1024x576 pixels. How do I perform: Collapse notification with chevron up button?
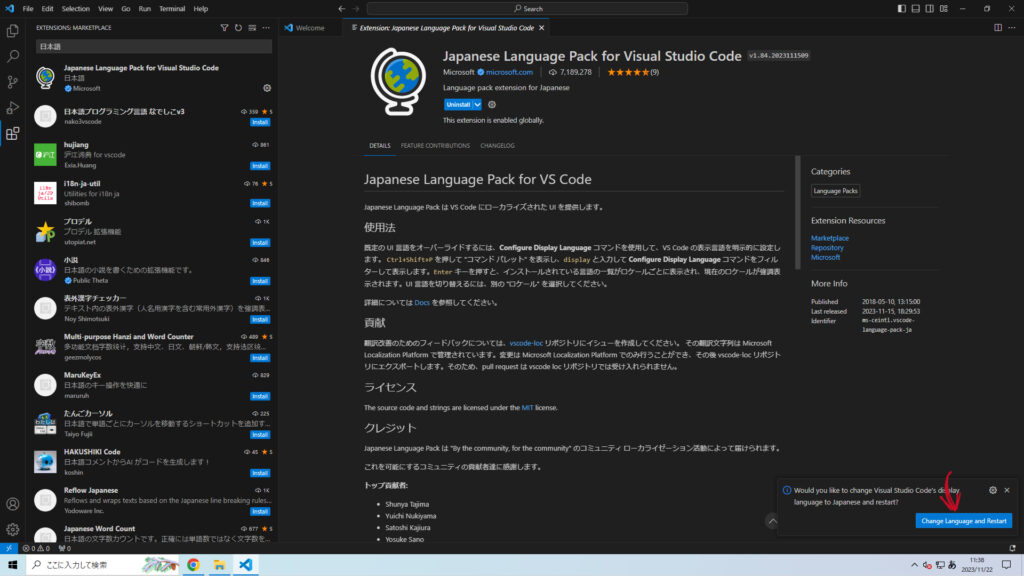pyautogui.click(x=773, y=521)
